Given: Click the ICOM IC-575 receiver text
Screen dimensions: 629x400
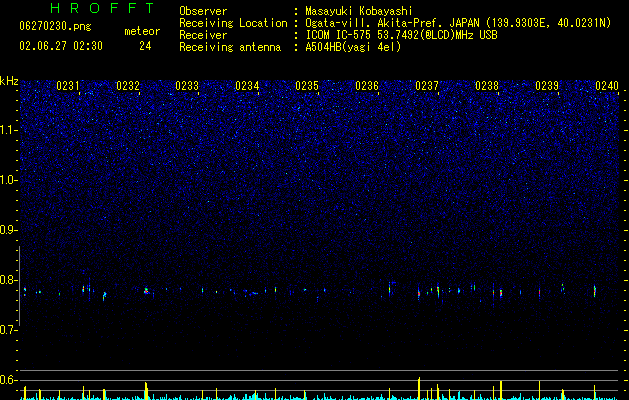Looking at the screenshot, I should (x=401, y=35).
